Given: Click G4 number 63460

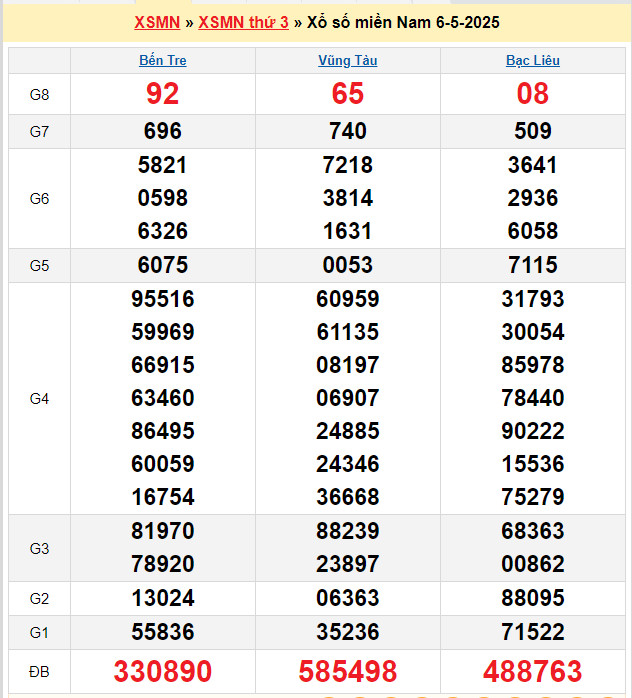Looking at the screenshot, I should tap(163, 398).
